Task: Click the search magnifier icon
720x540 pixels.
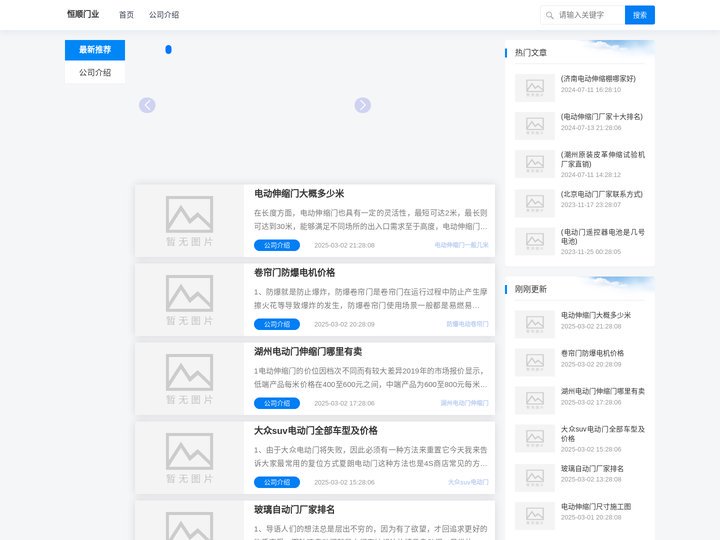Action: point(549,15)
